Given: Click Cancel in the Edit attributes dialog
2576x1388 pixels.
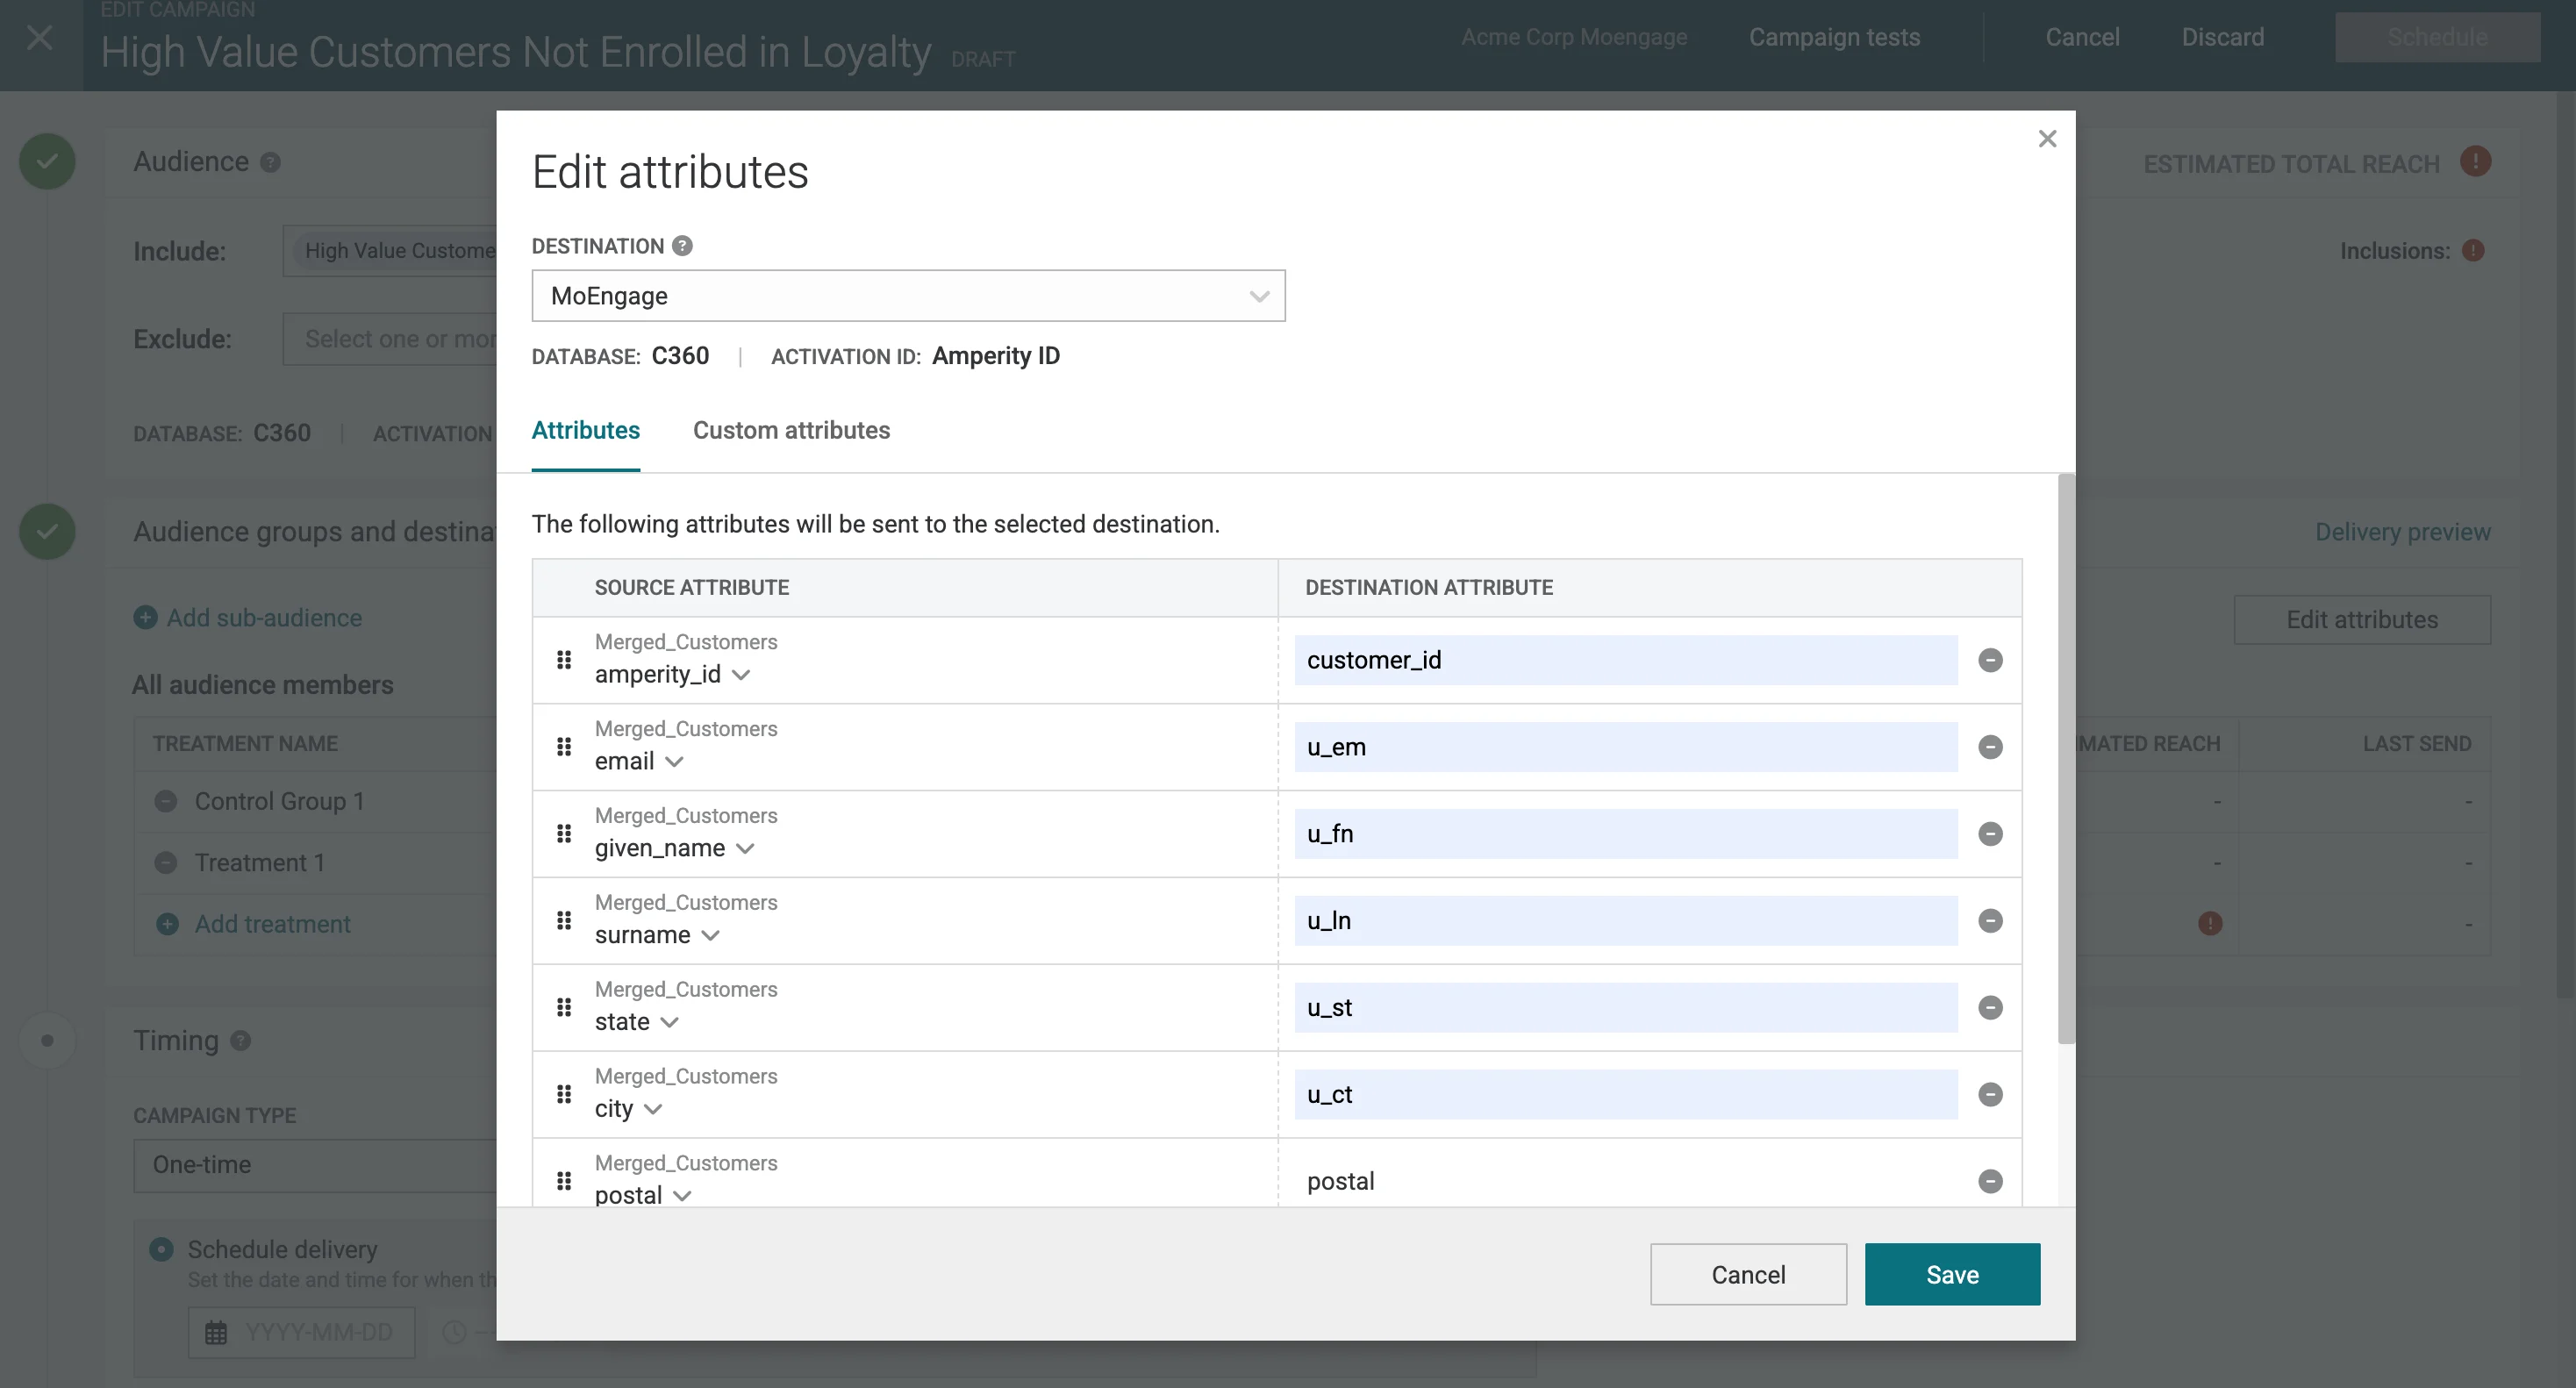Looking at the screenshot, I should [1748, 1275].
